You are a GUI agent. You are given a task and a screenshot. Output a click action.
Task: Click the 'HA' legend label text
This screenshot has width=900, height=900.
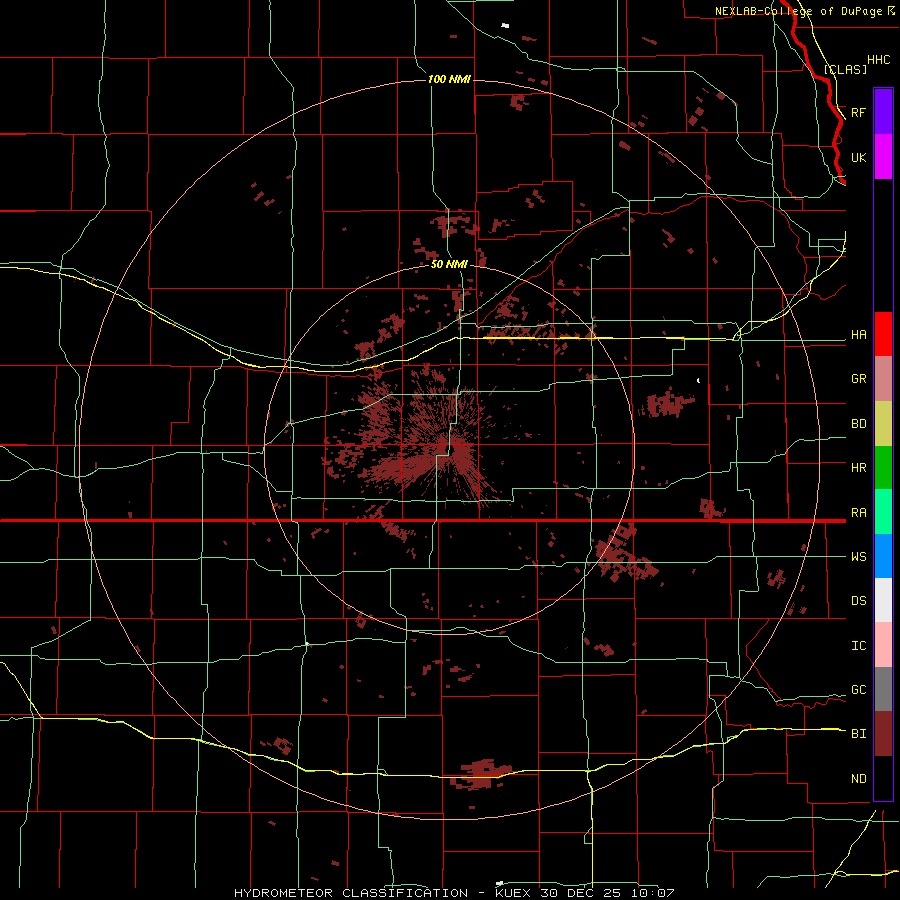click(858, 335)
